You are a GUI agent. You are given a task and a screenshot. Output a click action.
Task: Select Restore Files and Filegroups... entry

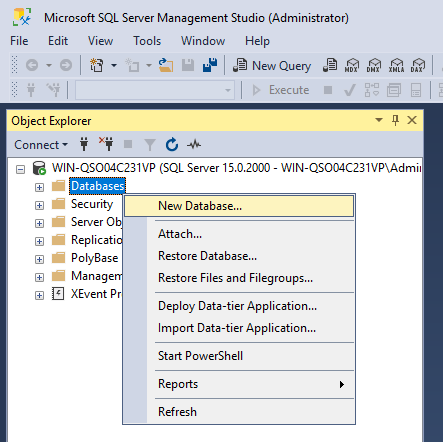click(239, 278)
